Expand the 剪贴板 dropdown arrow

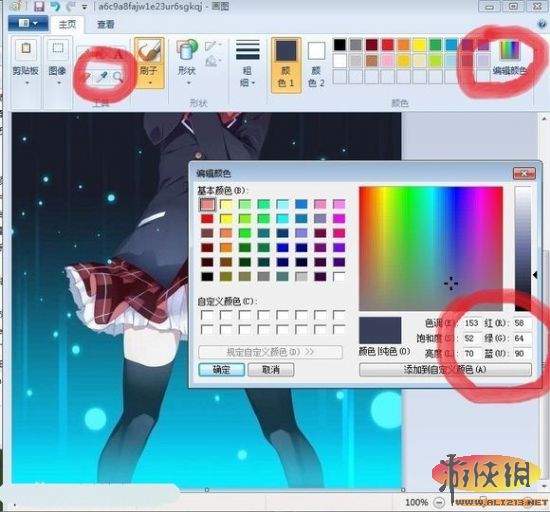tap(26, 83)
